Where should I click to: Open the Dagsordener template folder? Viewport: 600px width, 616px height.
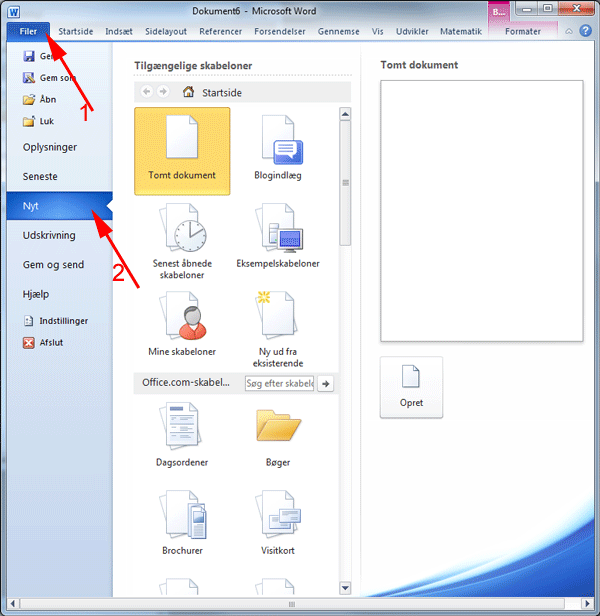tap(182, 425)
